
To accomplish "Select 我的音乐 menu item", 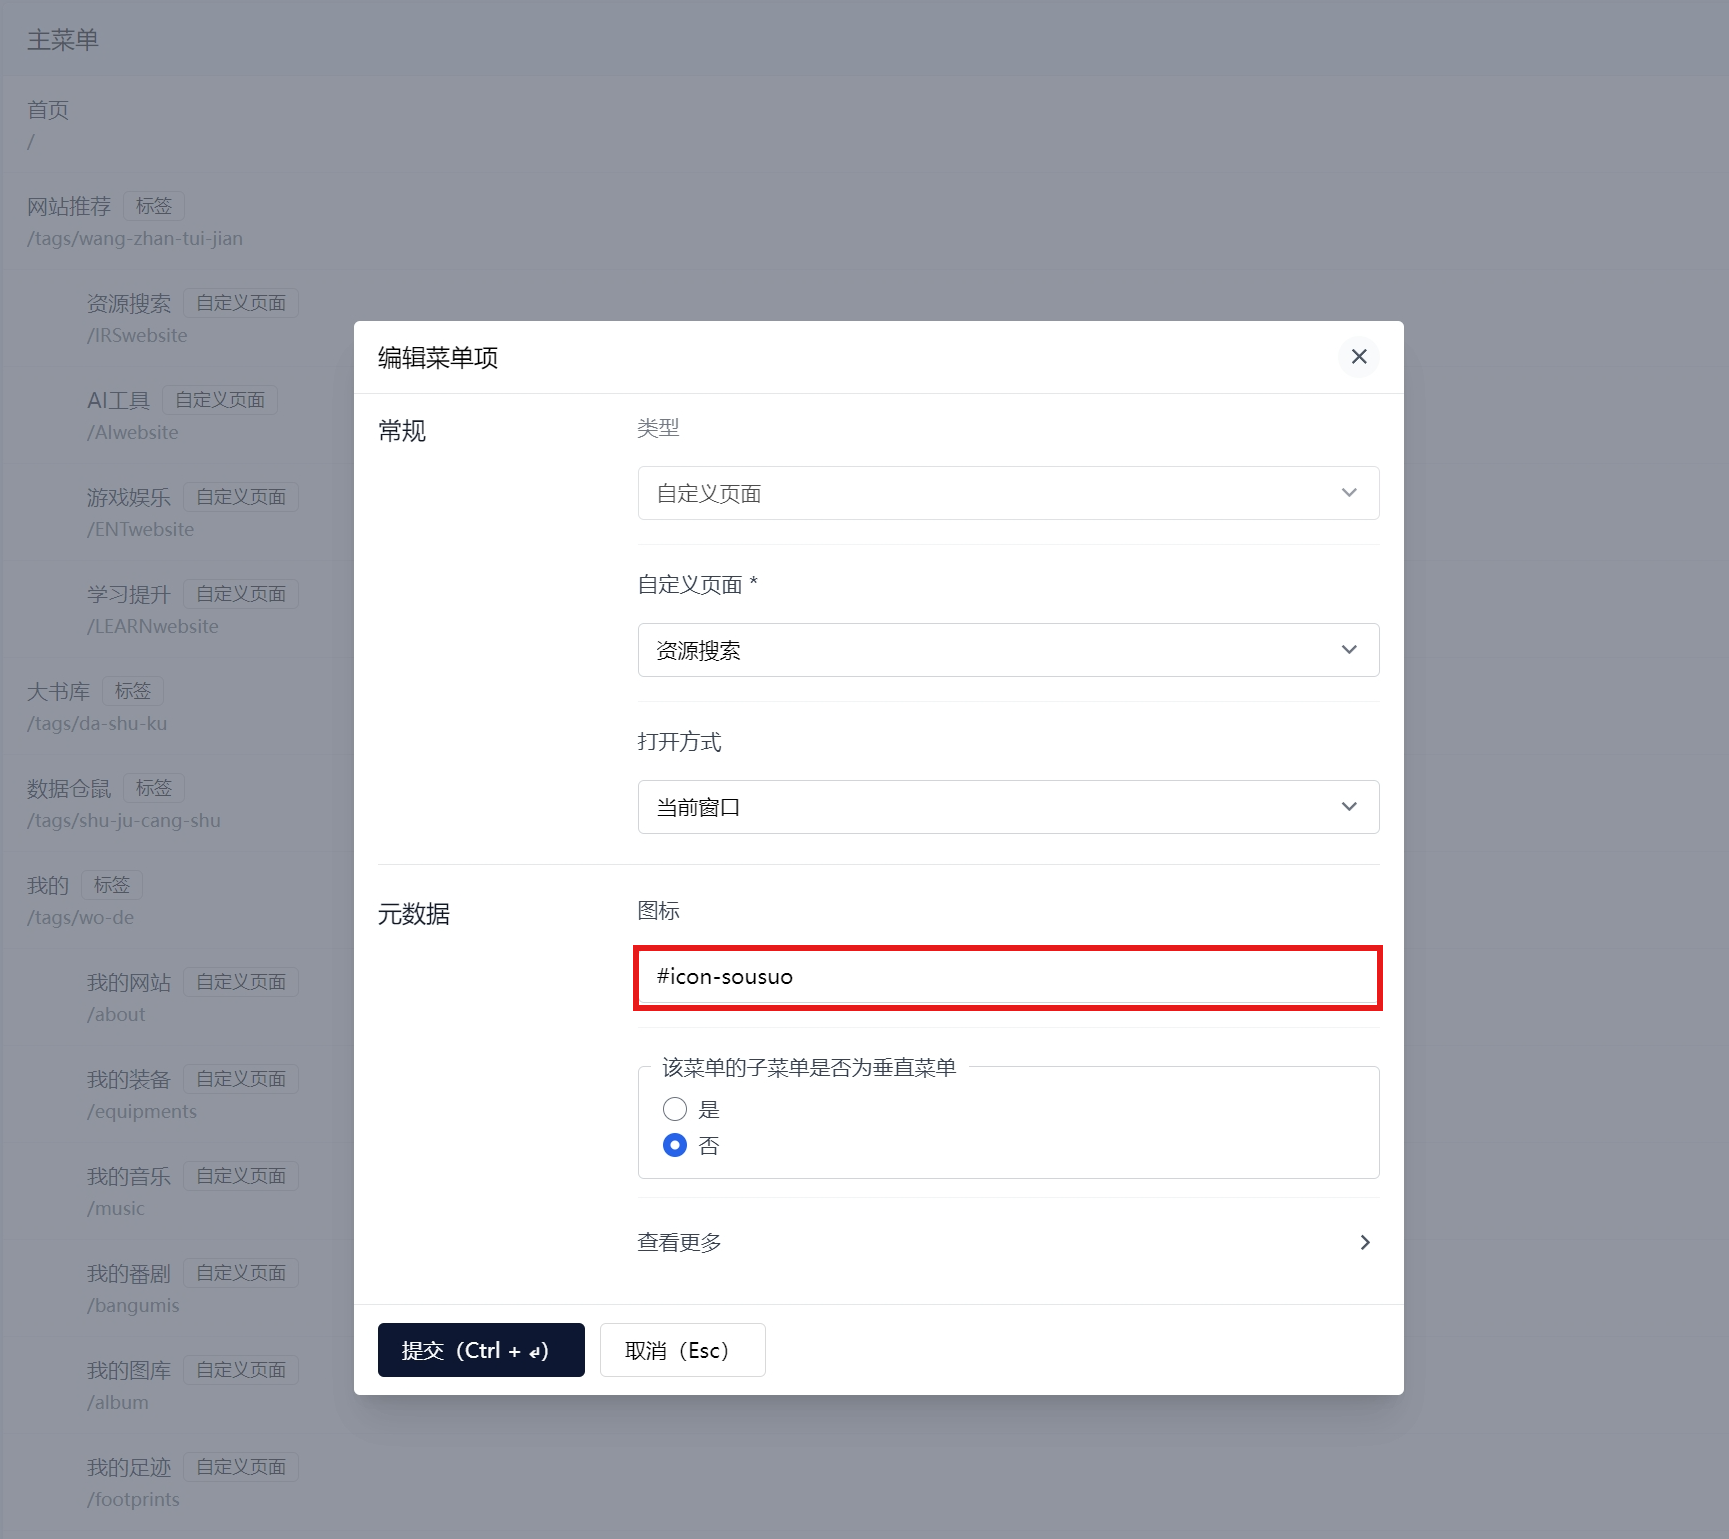I will (129, 1177).
